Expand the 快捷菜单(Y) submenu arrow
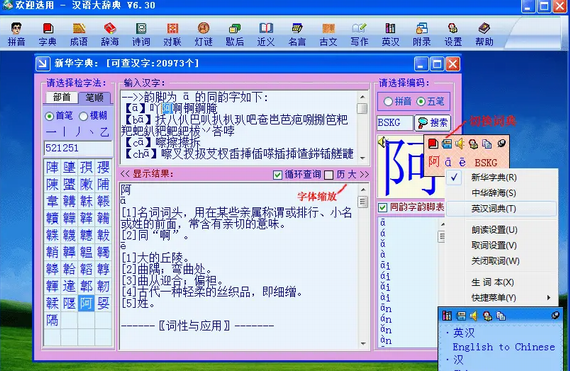This screenshot has height=371, width=570. tap(549, 298)
